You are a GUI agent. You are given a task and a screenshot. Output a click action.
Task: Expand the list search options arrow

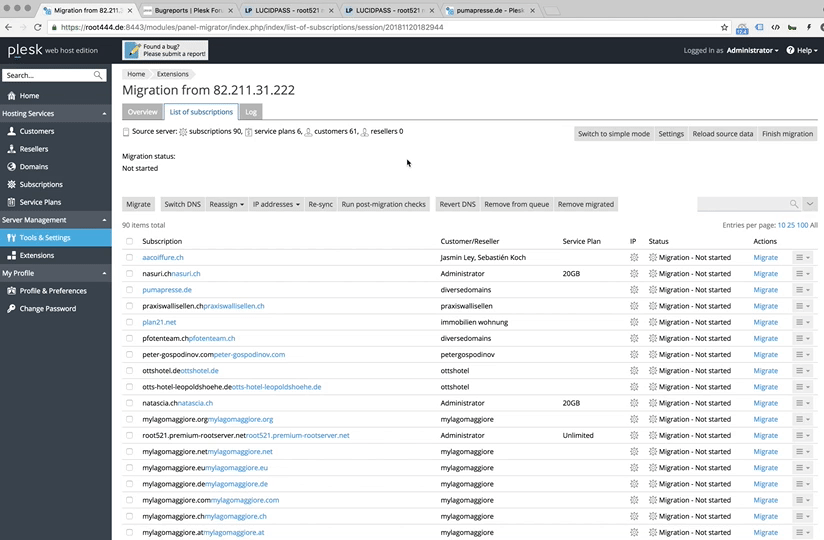810,204
